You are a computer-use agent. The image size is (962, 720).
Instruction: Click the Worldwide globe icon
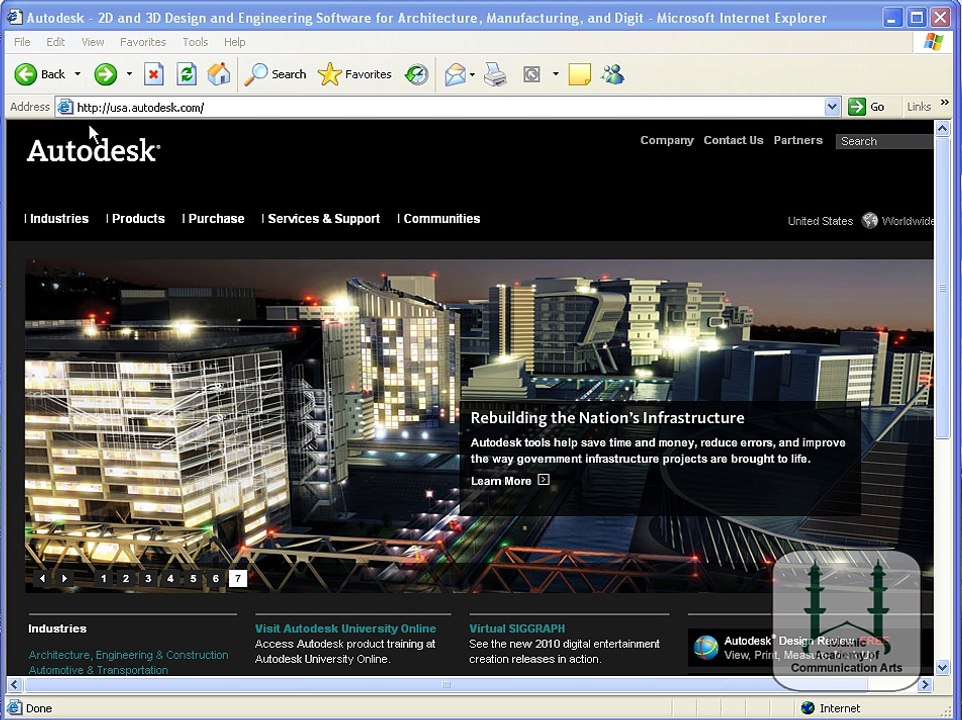[x=869, y=220]
